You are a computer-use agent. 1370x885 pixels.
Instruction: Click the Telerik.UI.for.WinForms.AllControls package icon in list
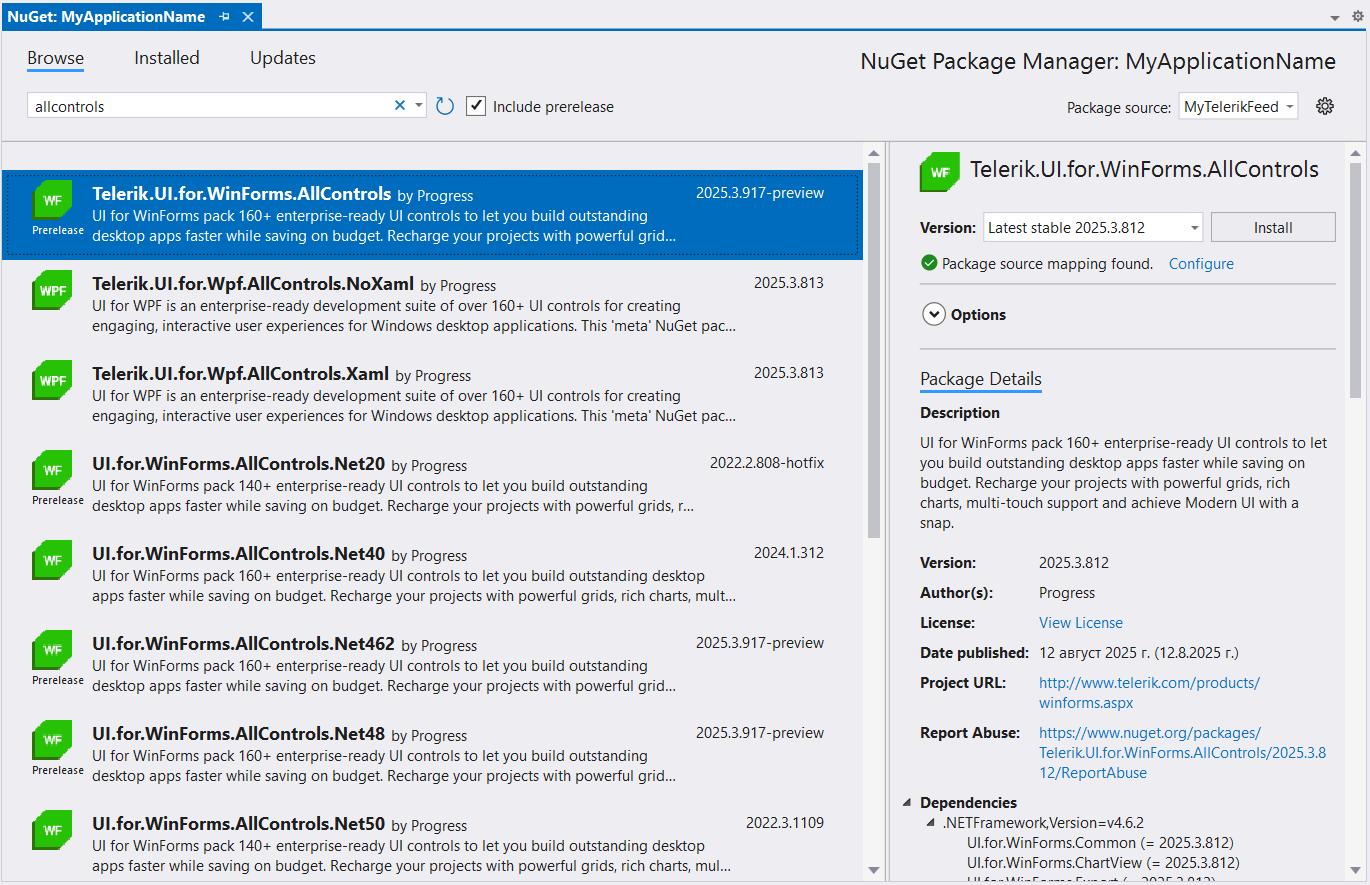coord(52,198)
